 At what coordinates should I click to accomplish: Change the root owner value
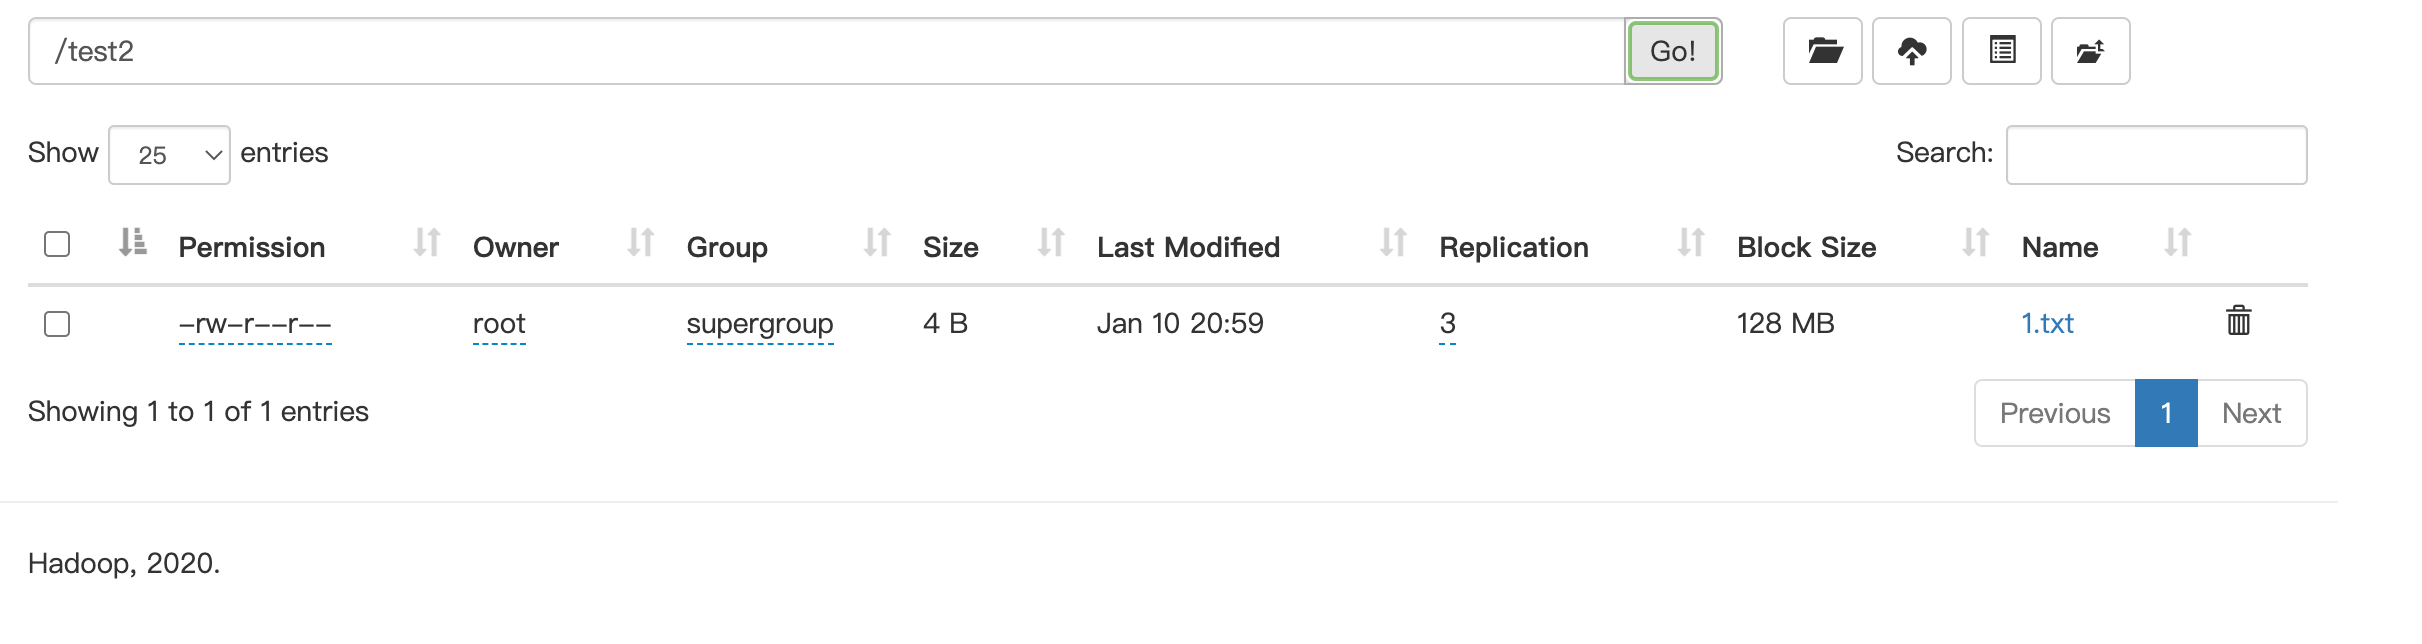pyautogui.click(x=499, y=324)
